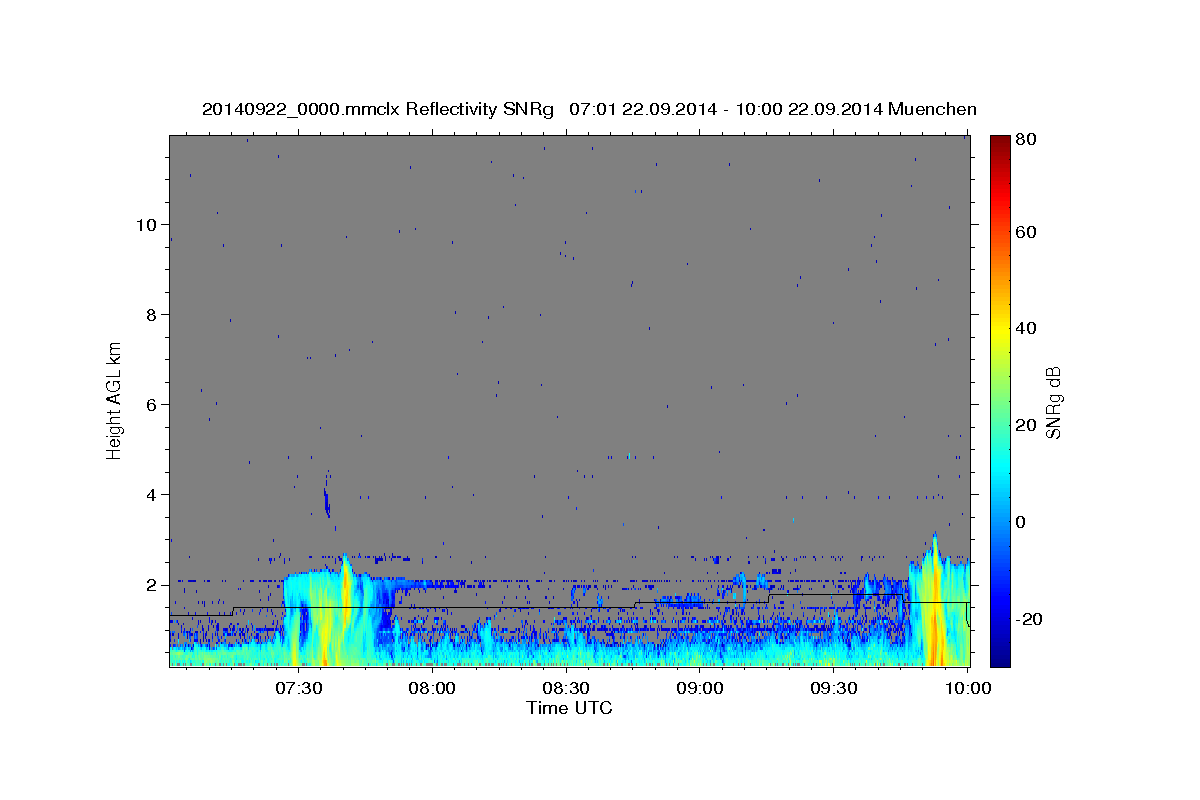1200x800 pixels.
Task: Click the 08:00 time tick label
Action: [433, 688]
